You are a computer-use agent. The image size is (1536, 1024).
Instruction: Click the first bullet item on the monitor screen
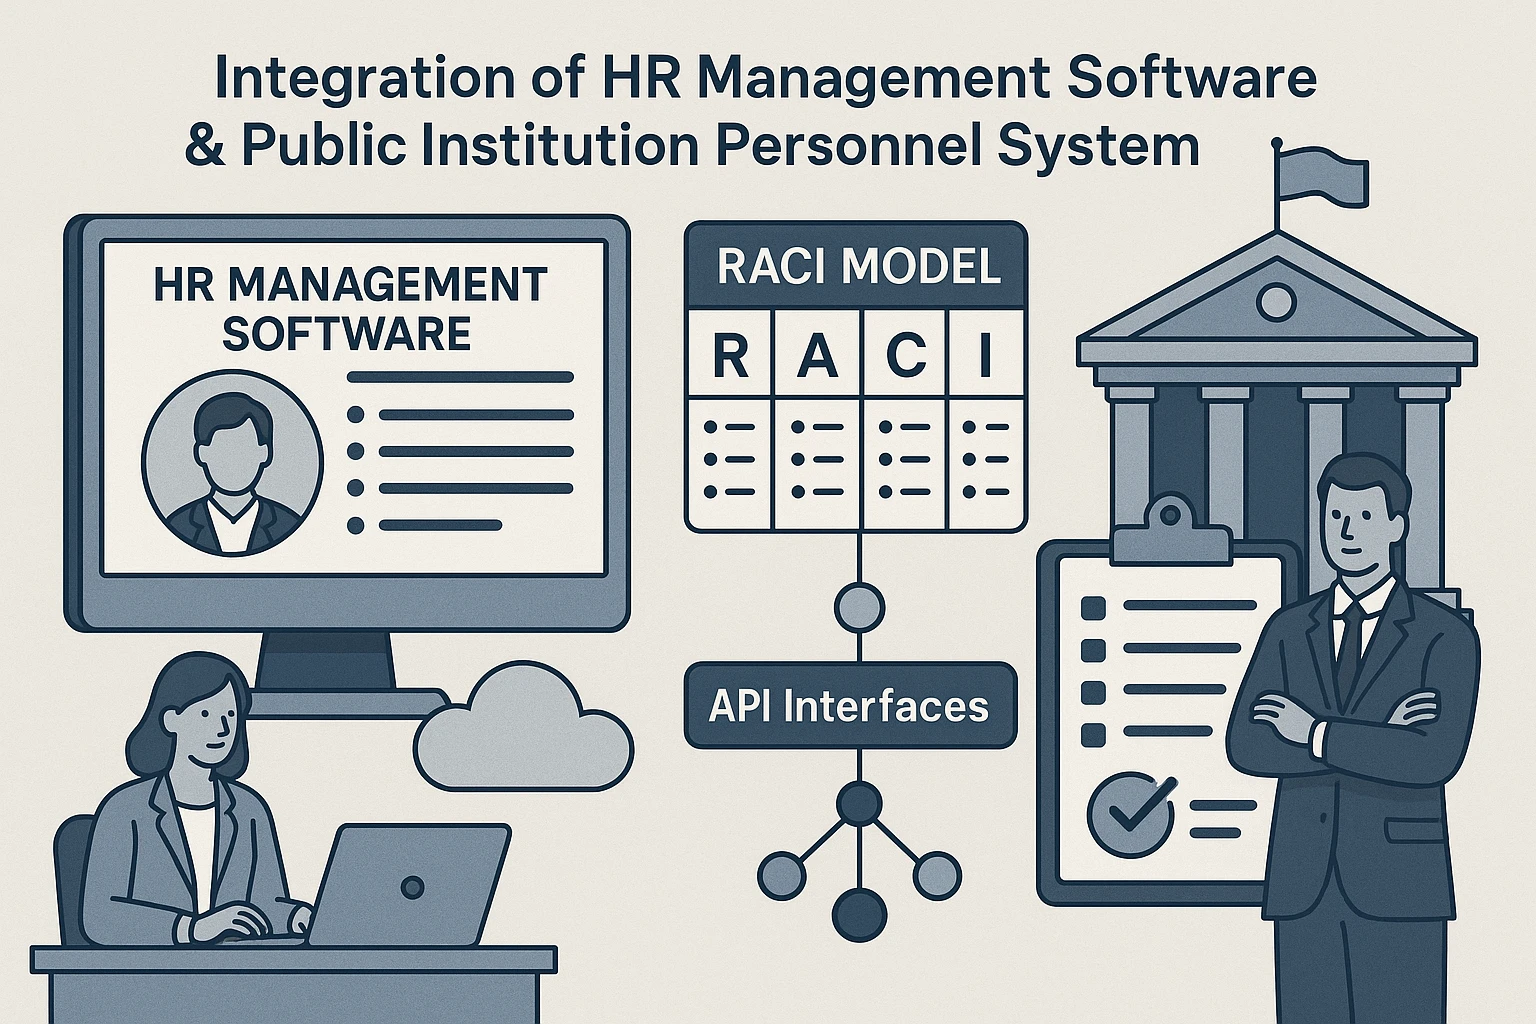[x=460, y=415]
